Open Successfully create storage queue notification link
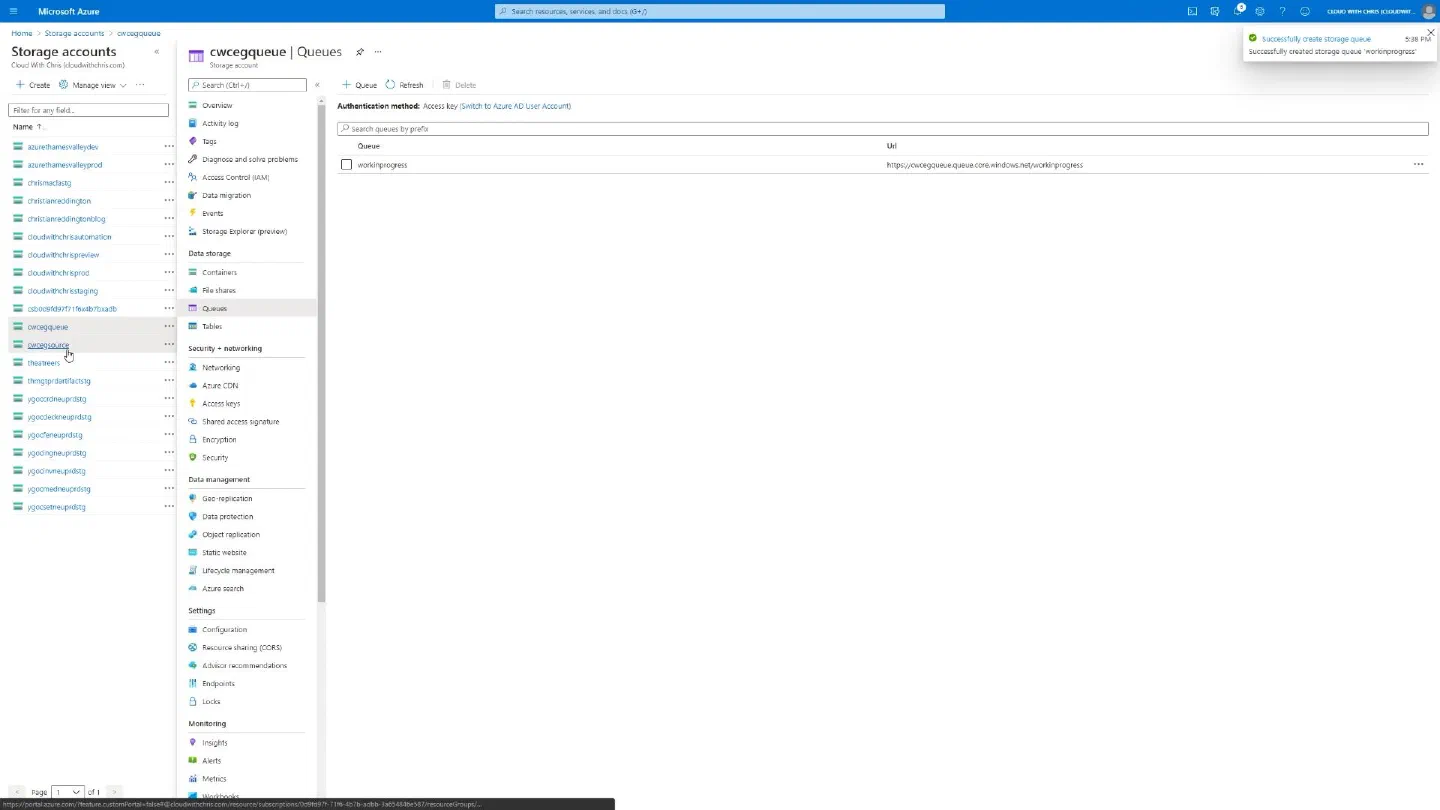 coord(1315,39)
